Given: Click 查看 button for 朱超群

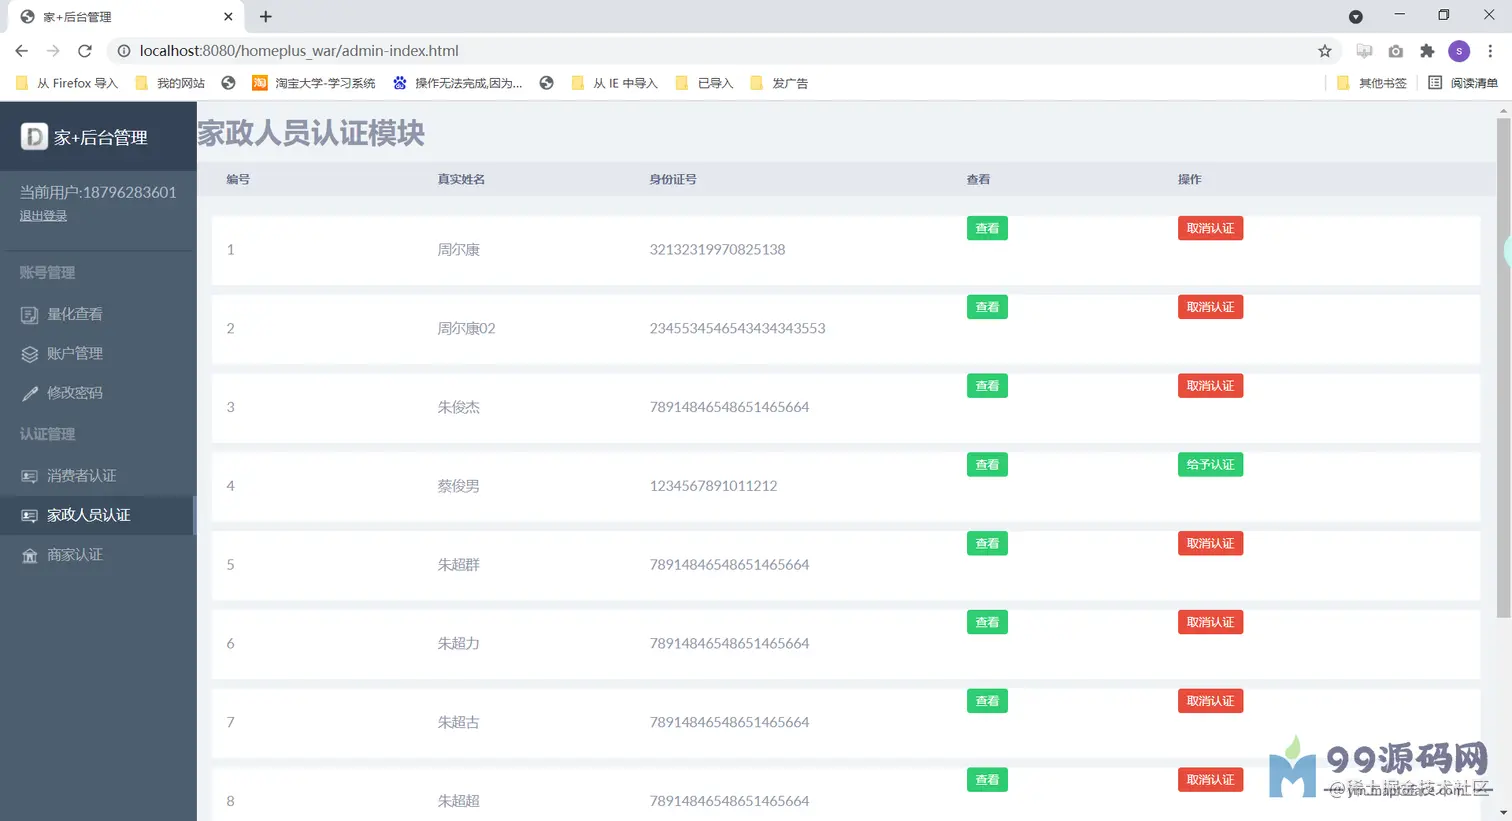Looking at the screenshot, I should (987, 544).
